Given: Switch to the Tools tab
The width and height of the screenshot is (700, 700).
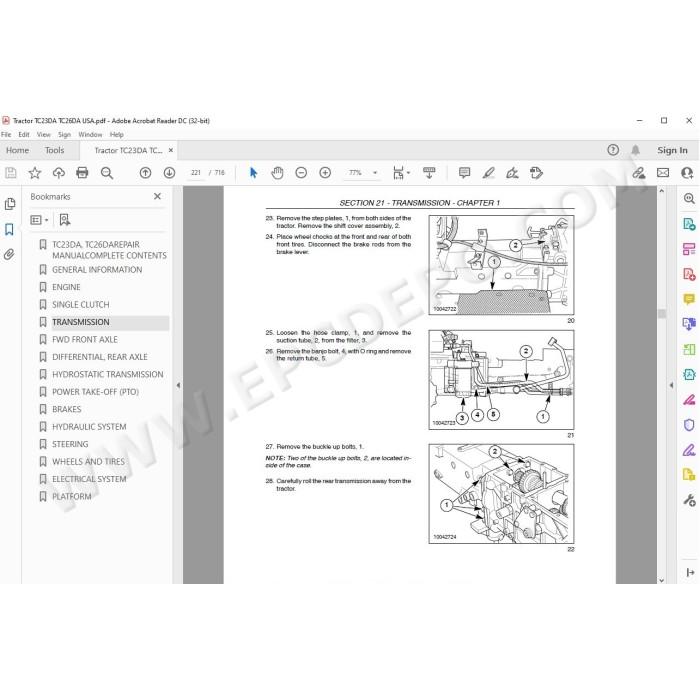Looking at the screenshot, I should (54, 150).
